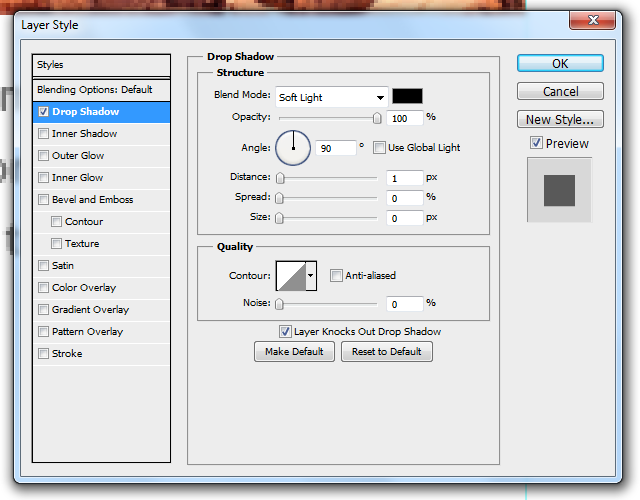The width and height of the screenshot is (640, 500).
Task: Select the Inner Glow style label
Action: [x=78, y=178]
